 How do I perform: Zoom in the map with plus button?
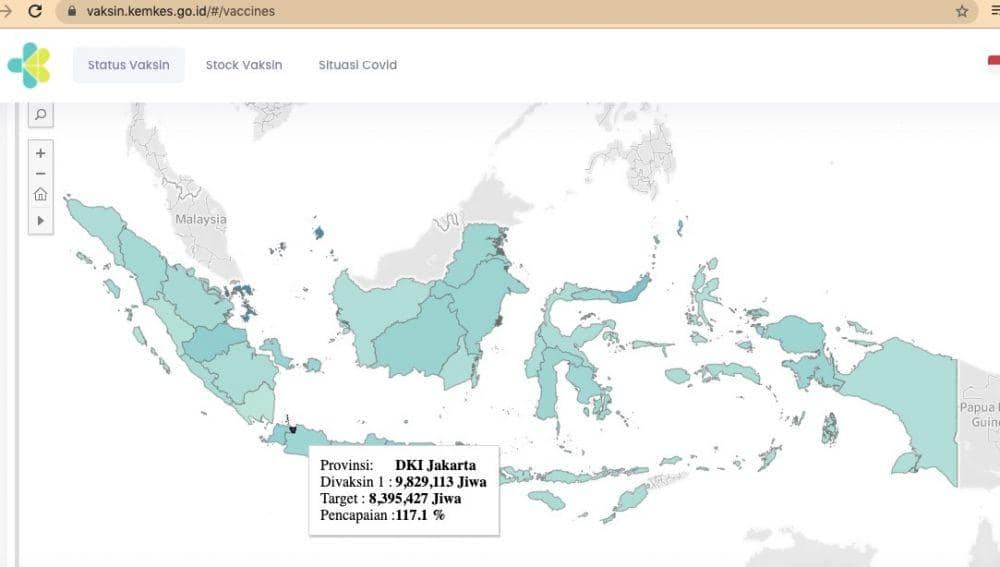(40, 154)
